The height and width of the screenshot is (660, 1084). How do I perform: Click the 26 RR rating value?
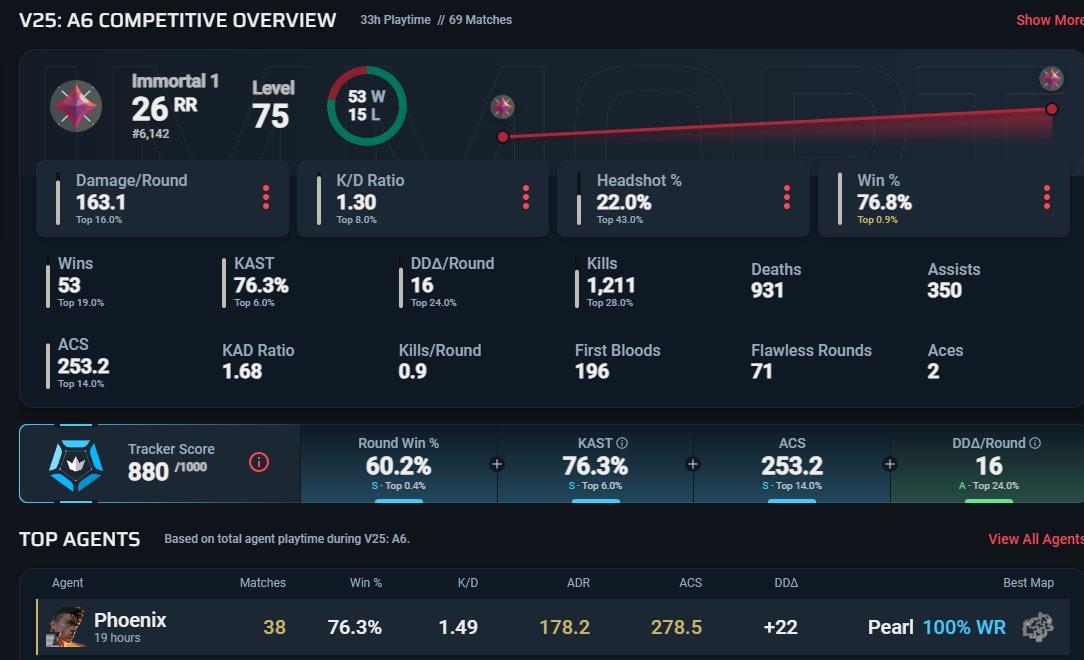tap(165, 109)
